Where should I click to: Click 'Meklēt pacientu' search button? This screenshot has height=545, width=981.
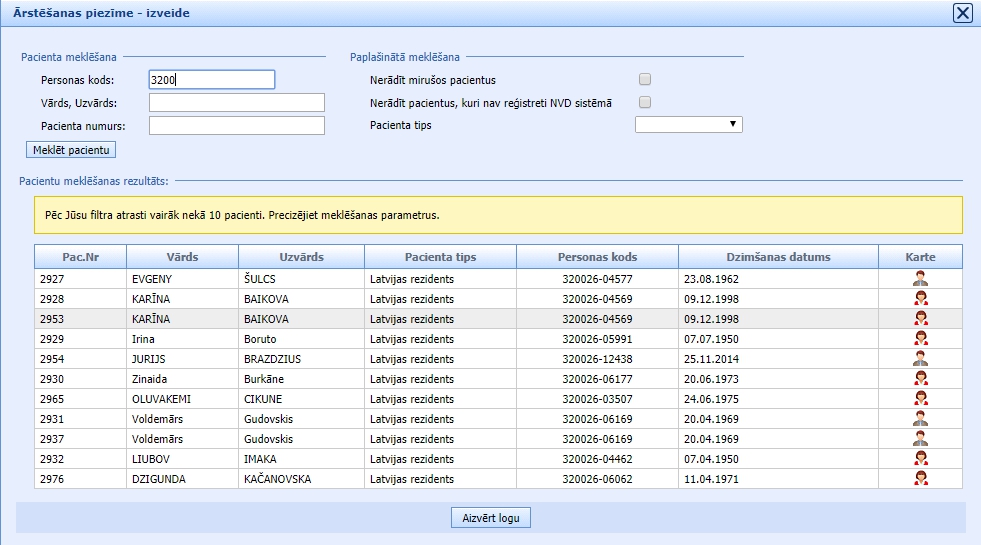click(x=70, y=150)
